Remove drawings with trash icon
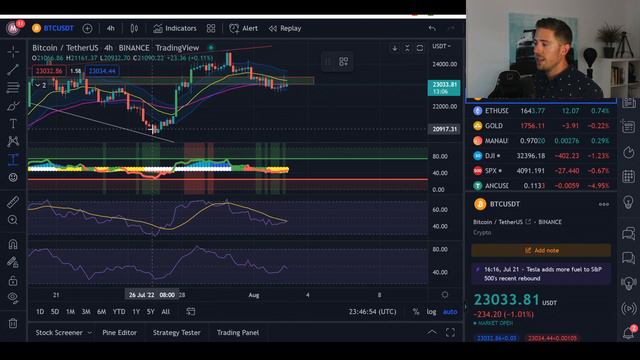The height and width of the screenshot is (360, 640). tap(13, 323)
